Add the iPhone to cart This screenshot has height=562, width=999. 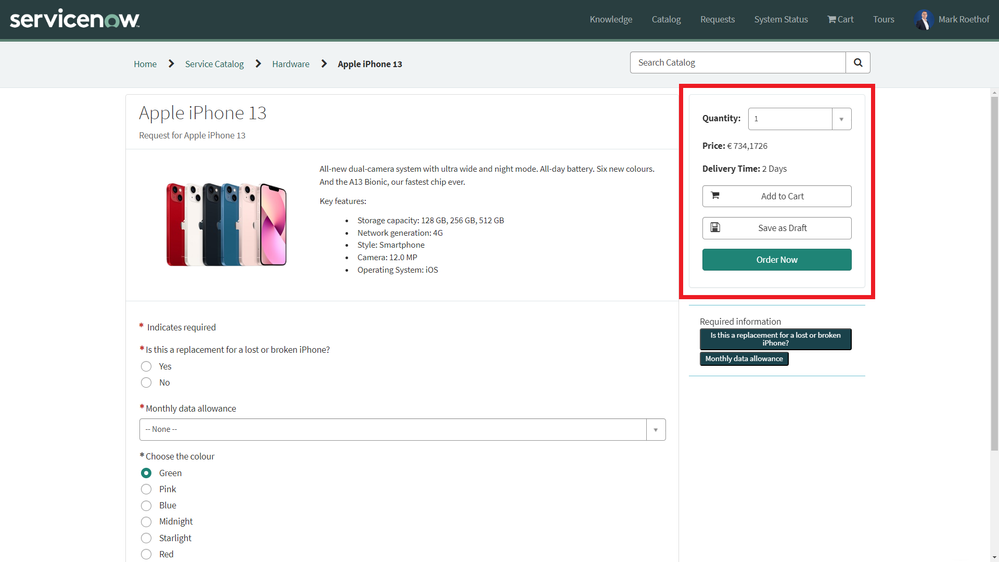pos(777,196)
